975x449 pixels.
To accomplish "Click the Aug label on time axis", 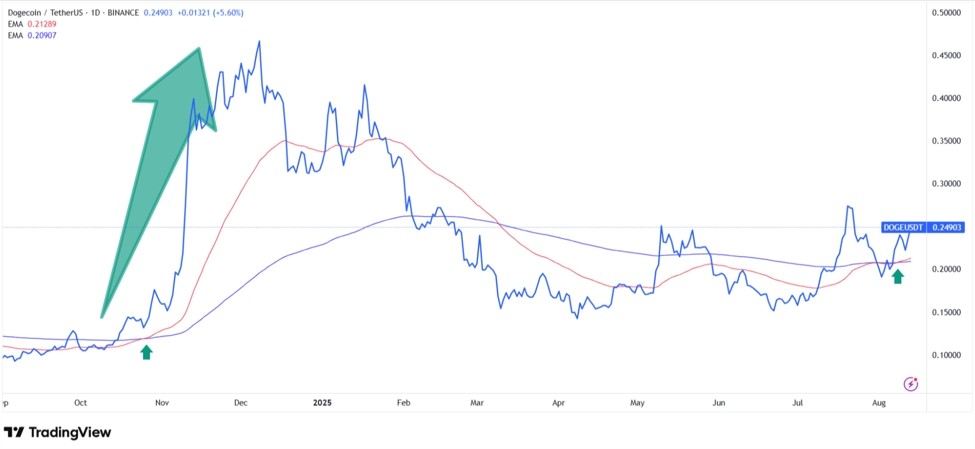I will (877, 402).
